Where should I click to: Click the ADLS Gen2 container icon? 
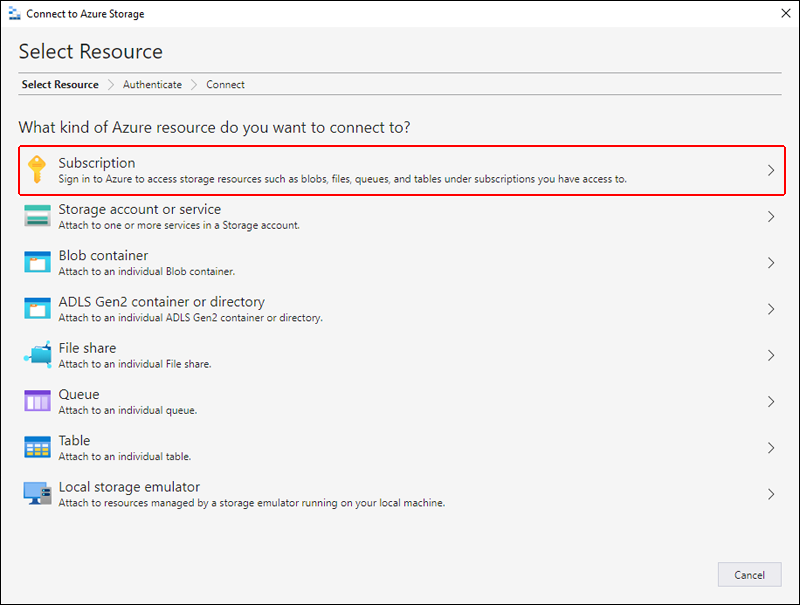coord(37,309)
